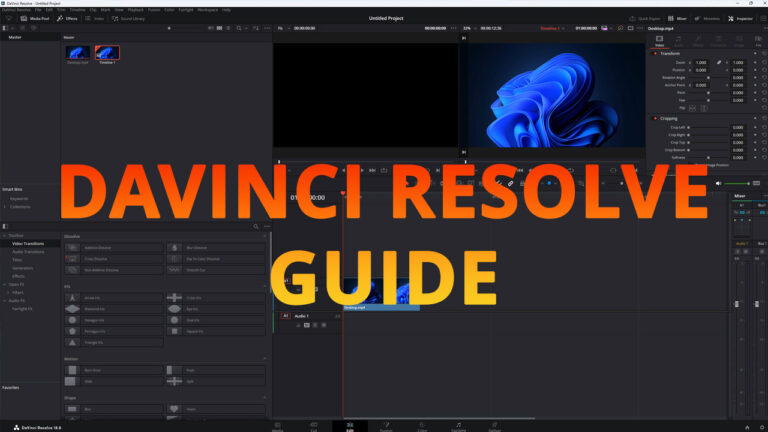Open the Help menu
The image size is (768, 432).
[x=226, y=10]
